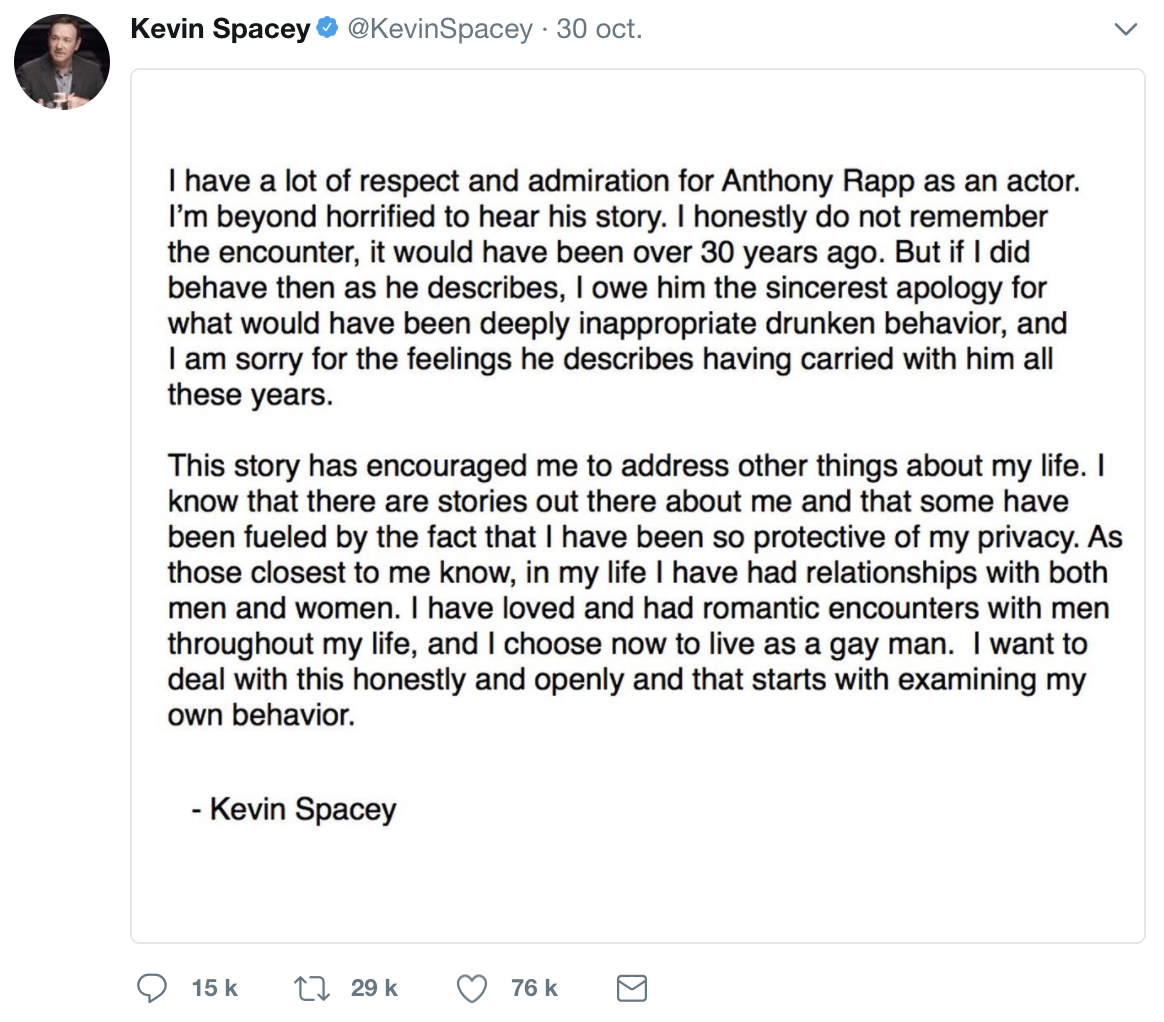This screenshot has height=1022, width=1164.
Task: Click the blue verified badge
Action: (327, 30)
